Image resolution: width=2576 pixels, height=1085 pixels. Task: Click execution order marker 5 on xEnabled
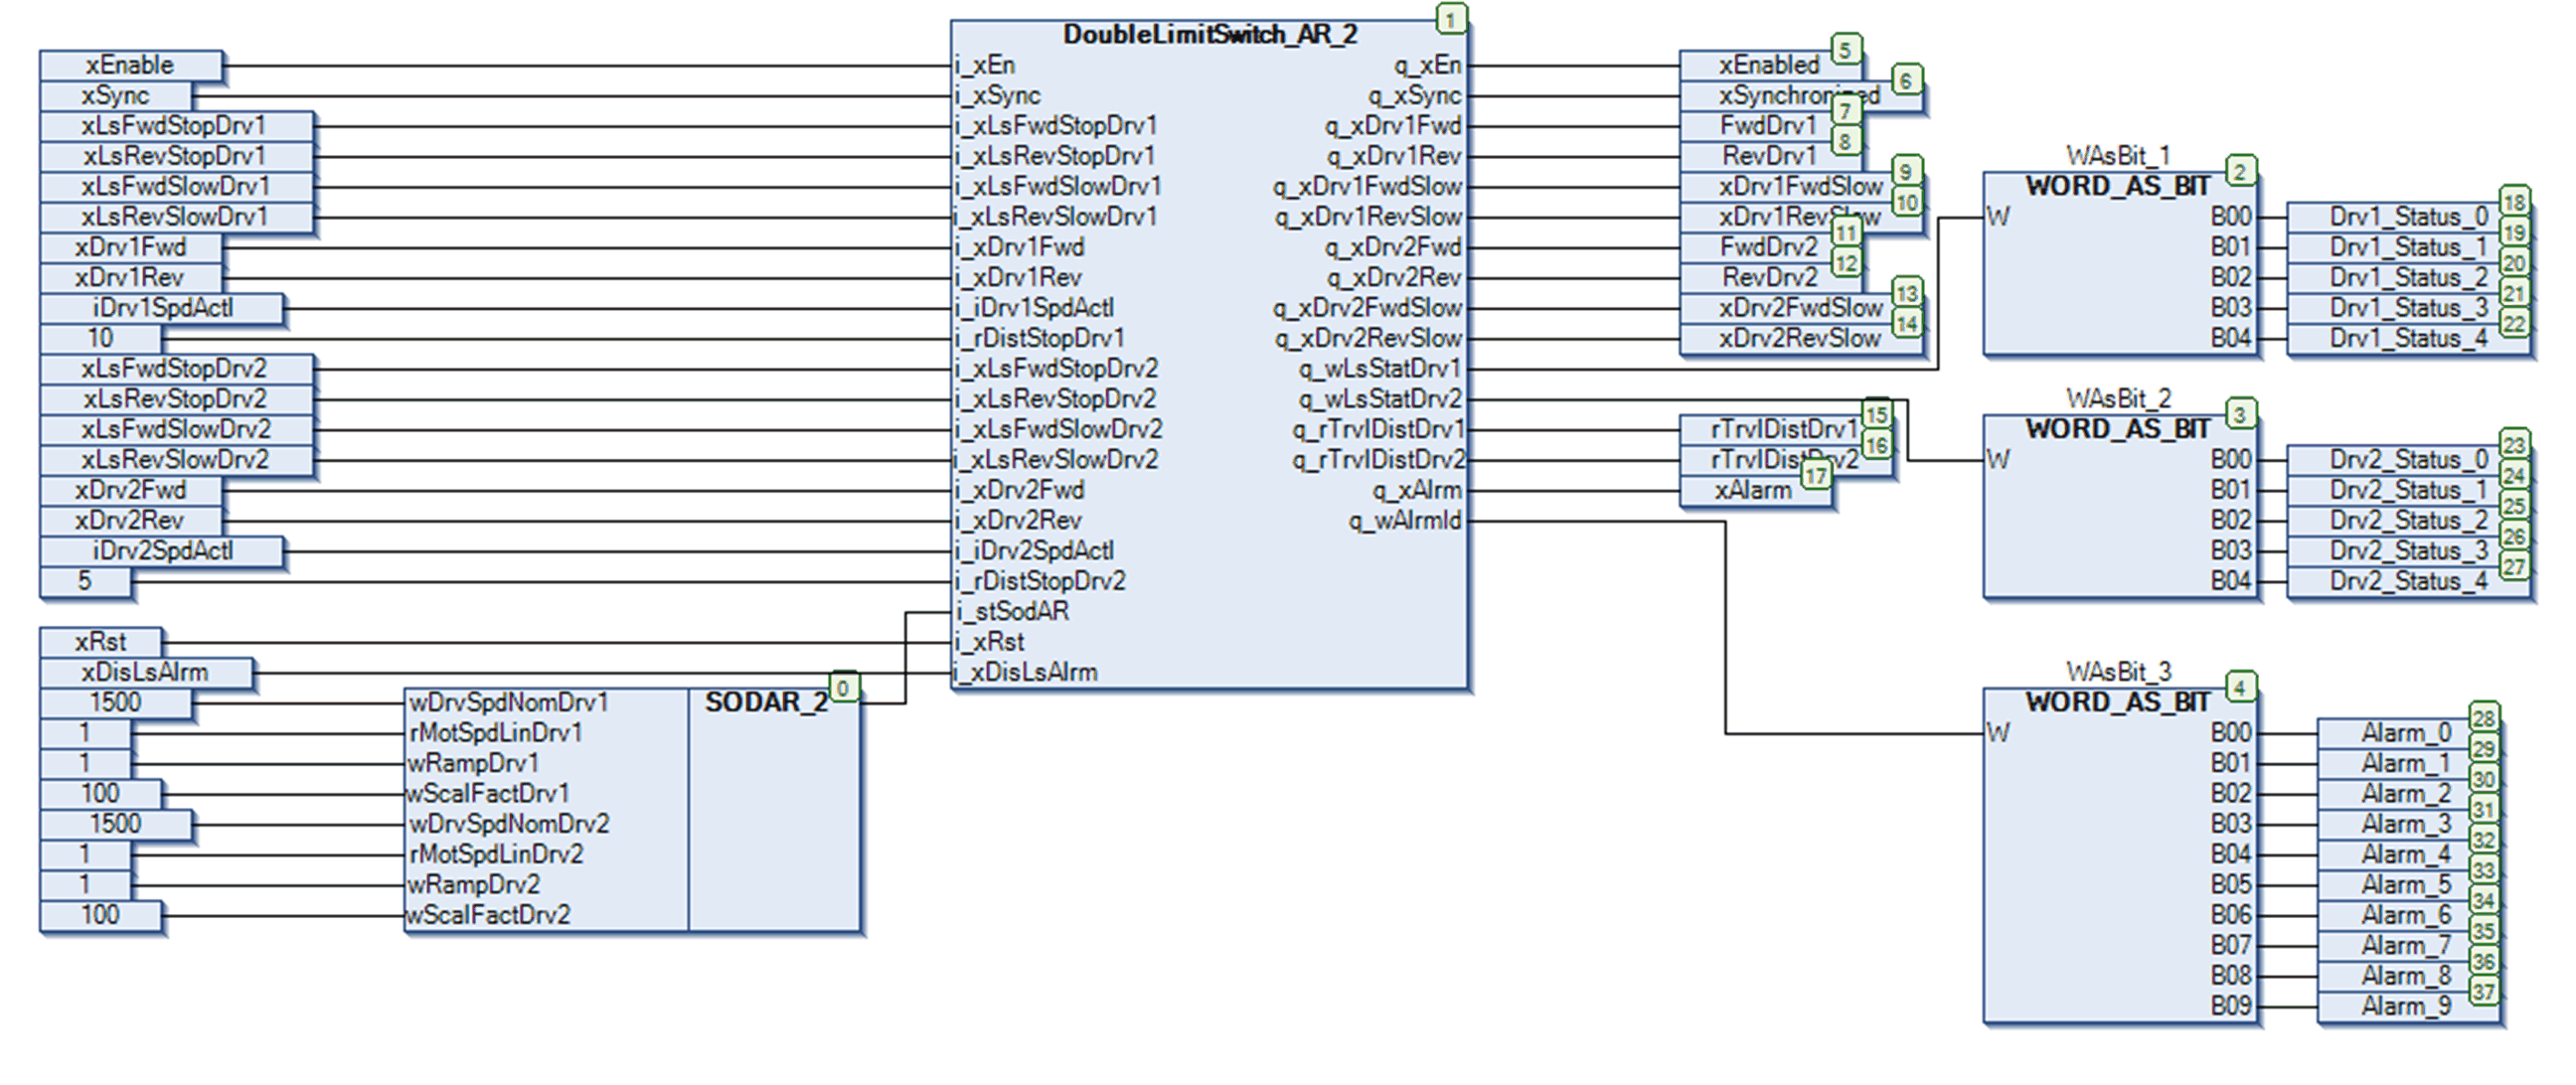(x=1846, y=49)
